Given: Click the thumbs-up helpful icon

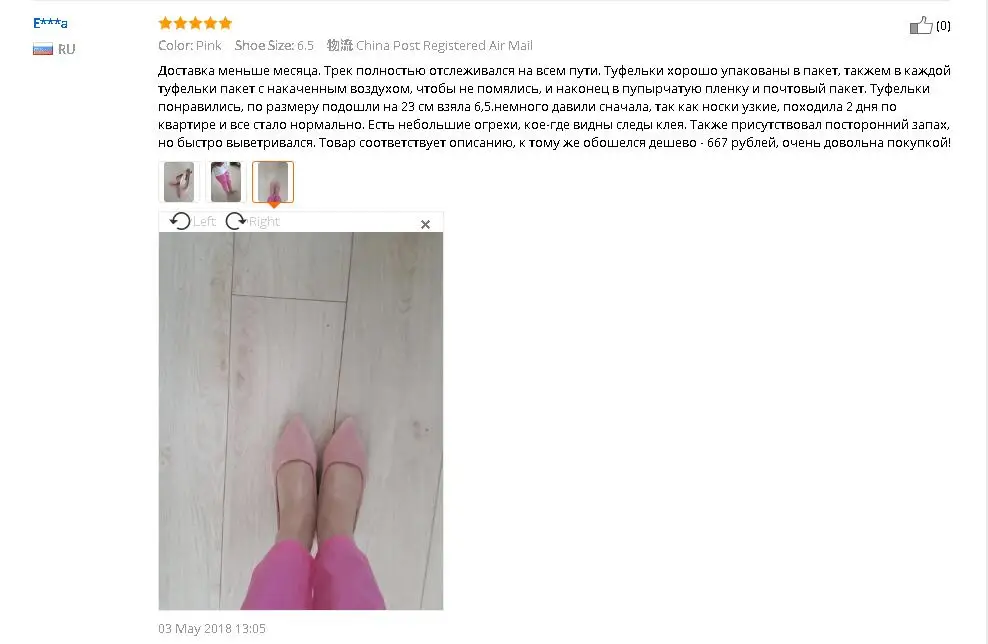Looking at the screenshot, I should tap(921, 25).
